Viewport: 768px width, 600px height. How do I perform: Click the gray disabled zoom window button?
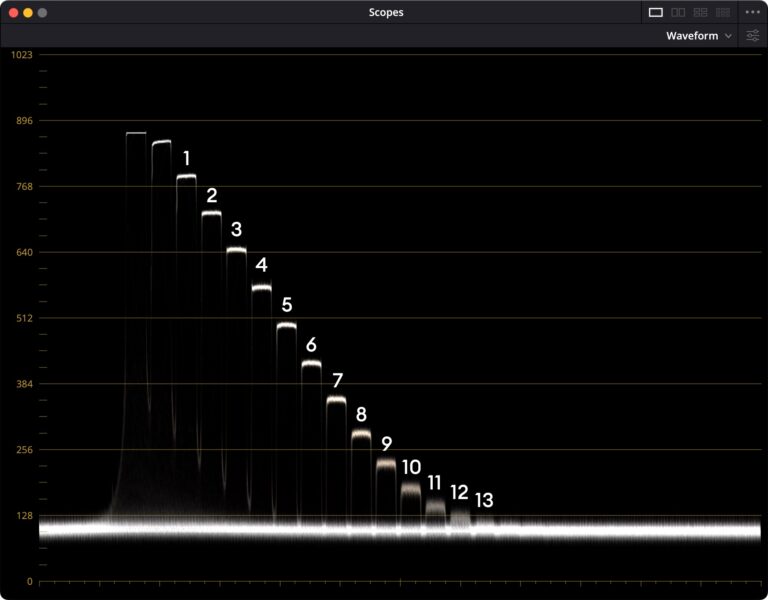pyautogui.click(x=42, y=13)
